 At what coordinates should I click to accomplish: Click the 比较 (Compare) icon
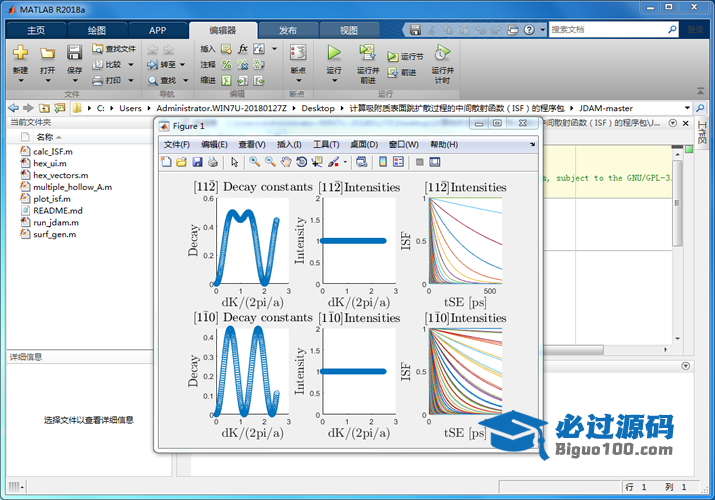click(x=98, y=65)
